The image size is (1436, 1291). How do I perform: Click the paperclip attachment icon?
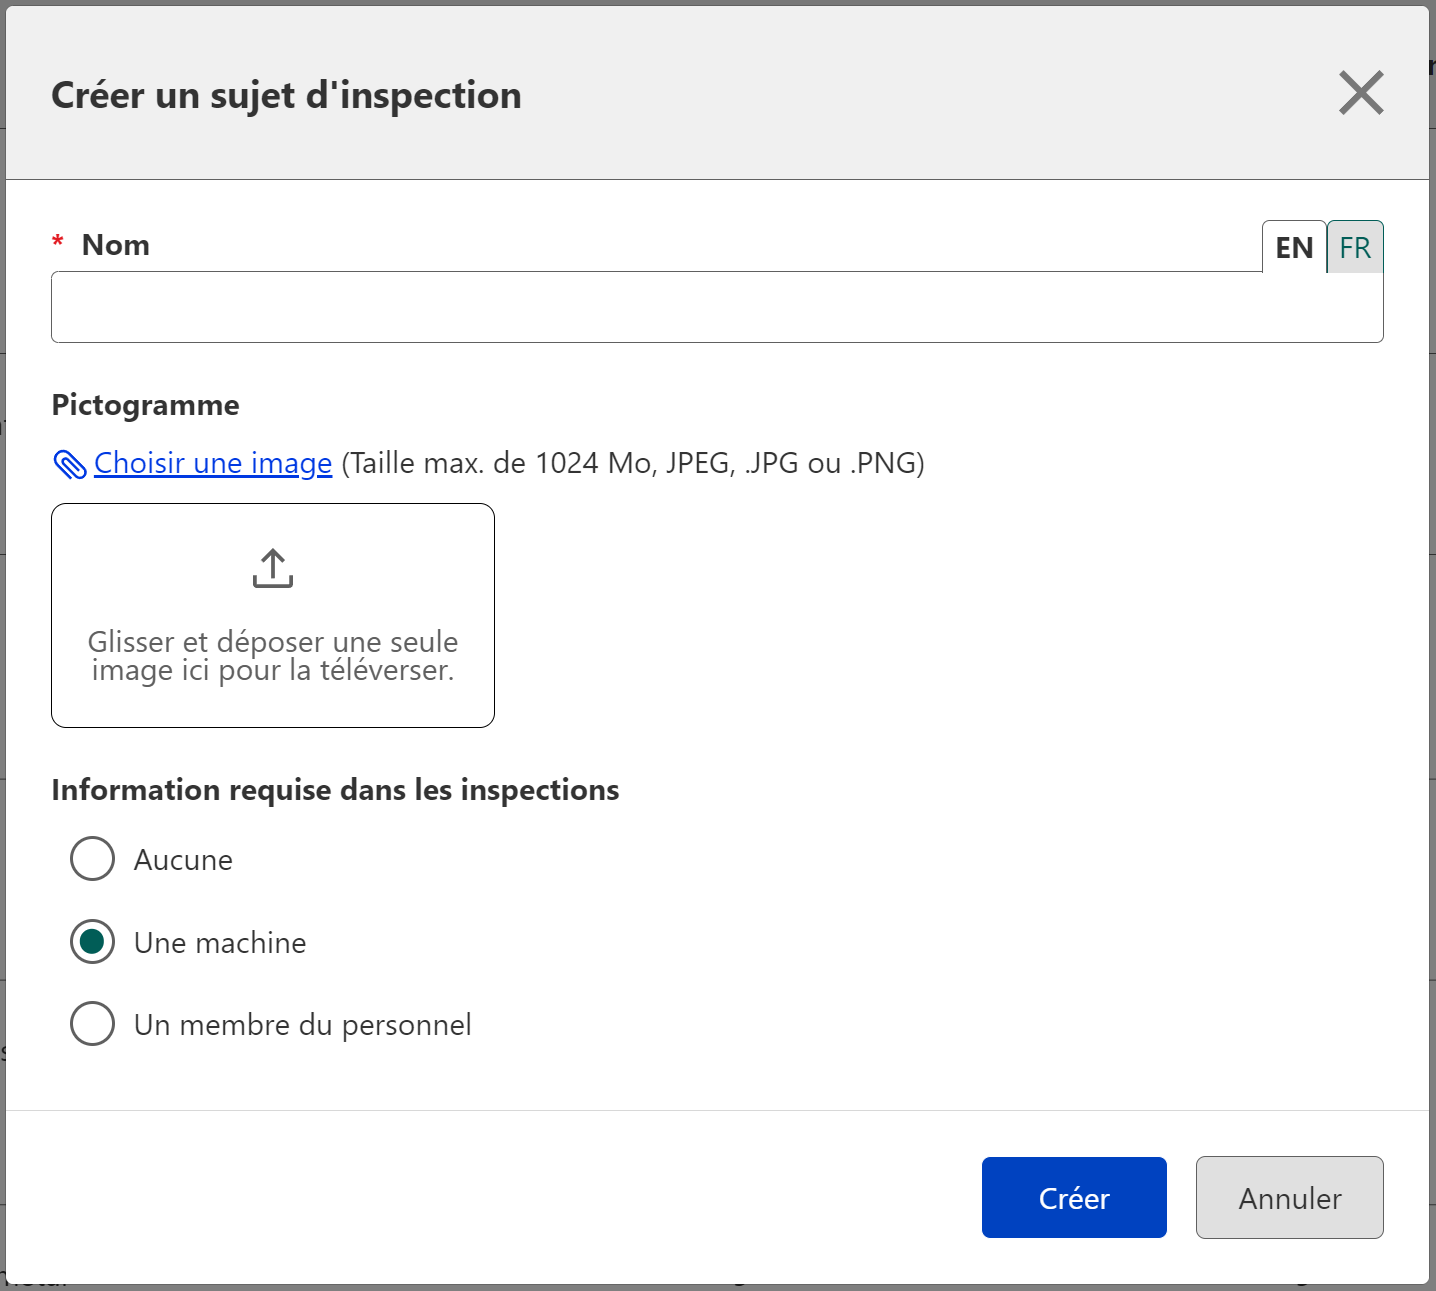pyautogui.click(x=69, y=464)
